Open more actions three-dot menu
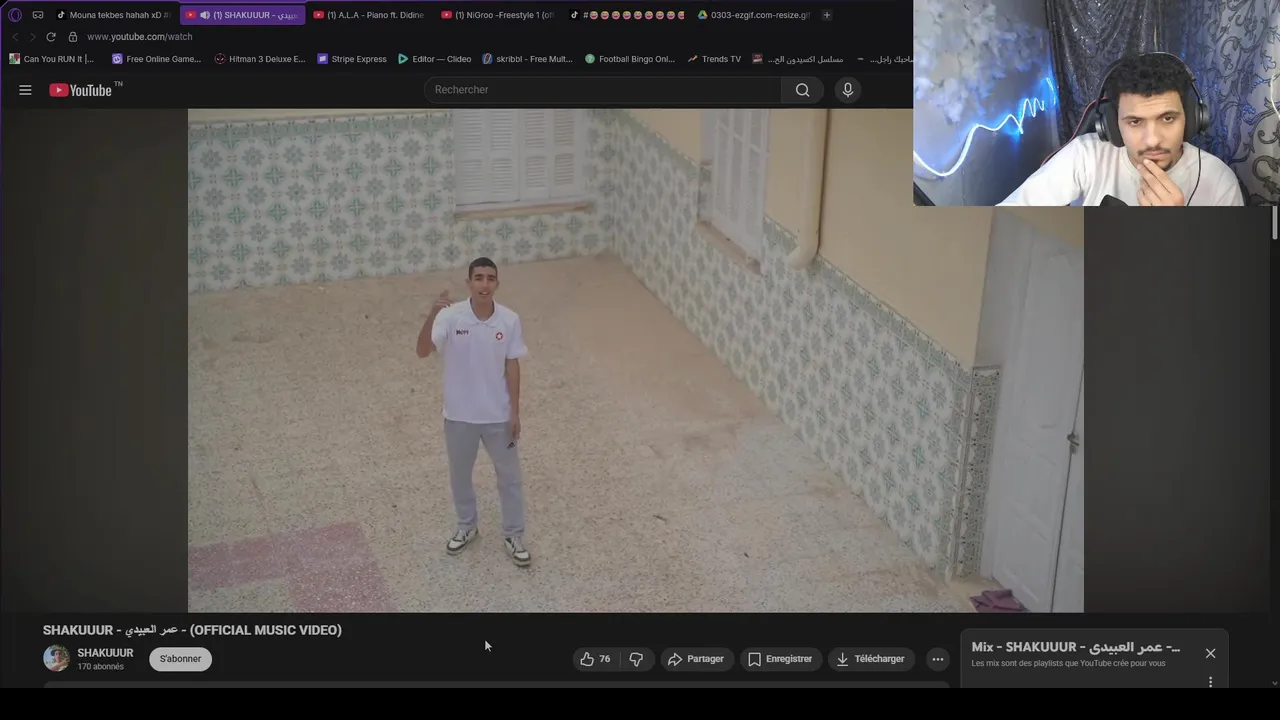1280x720 pixels. (x=937, y=659)
